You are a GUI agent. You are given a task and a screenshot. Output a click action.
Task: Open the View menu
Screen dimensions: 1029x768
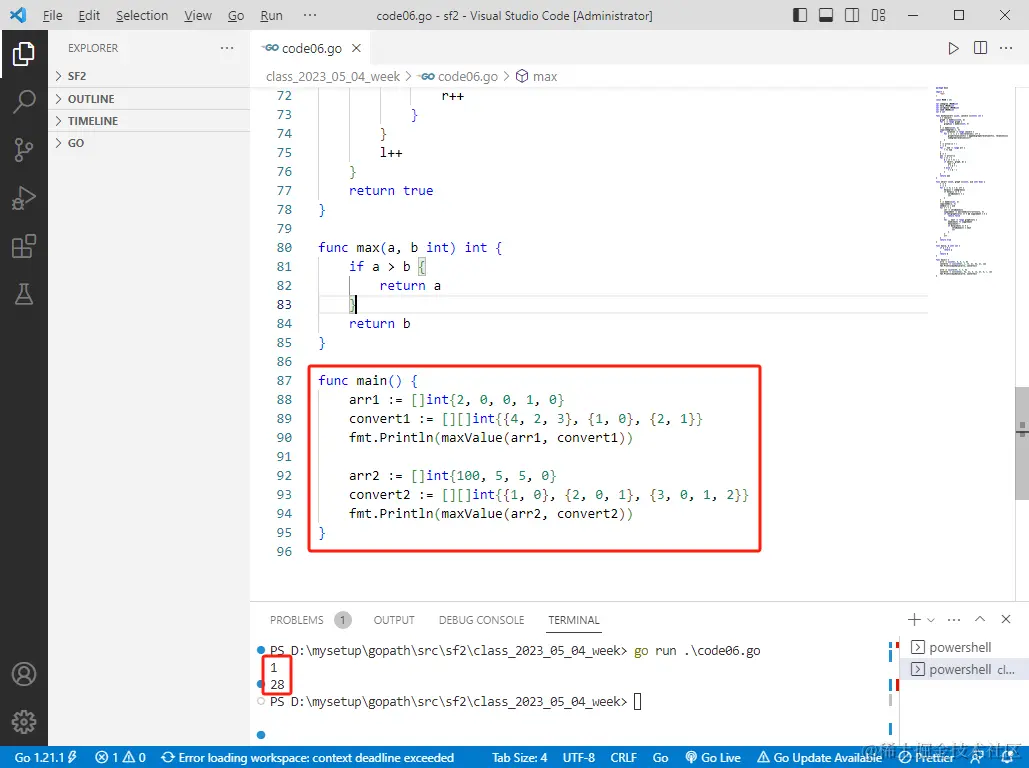[198, 15]
